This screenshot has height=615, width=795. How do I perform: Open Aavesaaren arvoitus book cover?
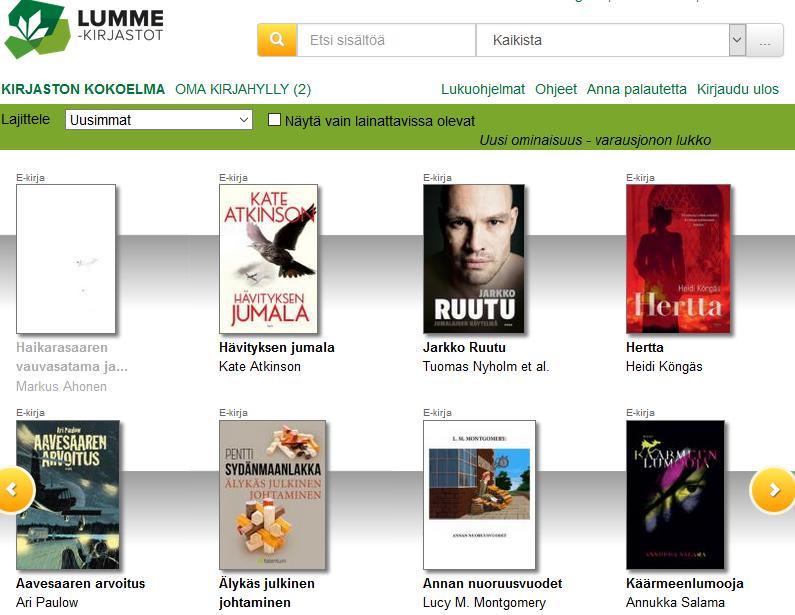pyautogui.click(x=68, y=495)
